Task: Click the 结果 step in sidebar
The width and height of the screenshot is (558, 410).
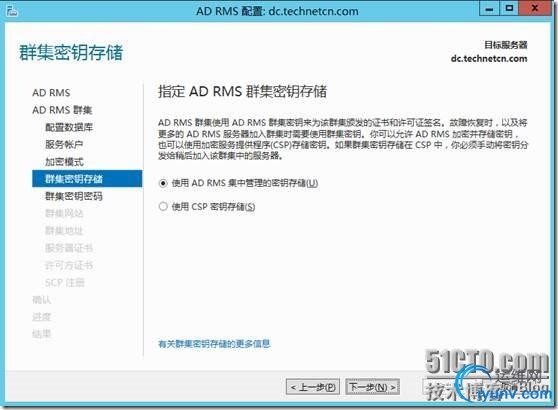Action: click(42, 334)
